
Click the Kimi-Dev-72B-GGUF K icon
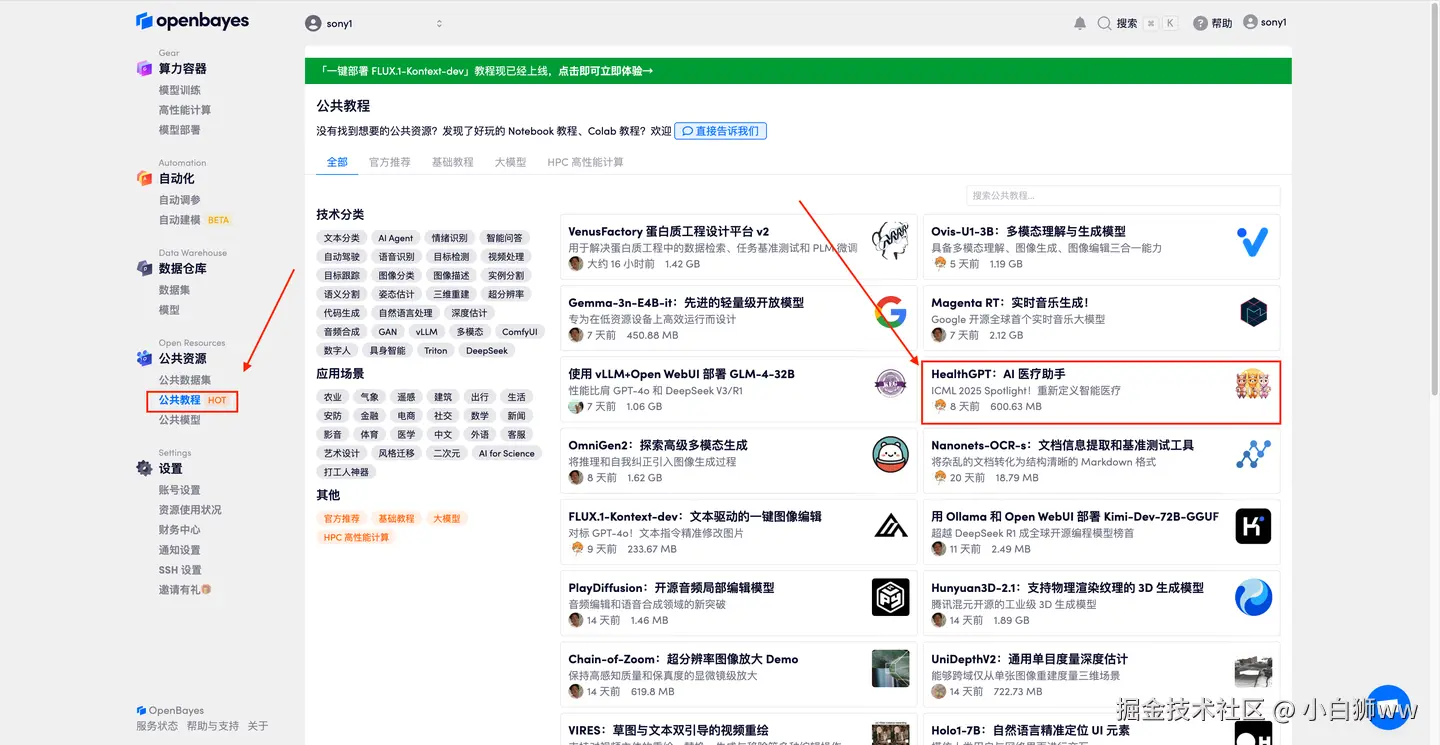pos(1253,526)
